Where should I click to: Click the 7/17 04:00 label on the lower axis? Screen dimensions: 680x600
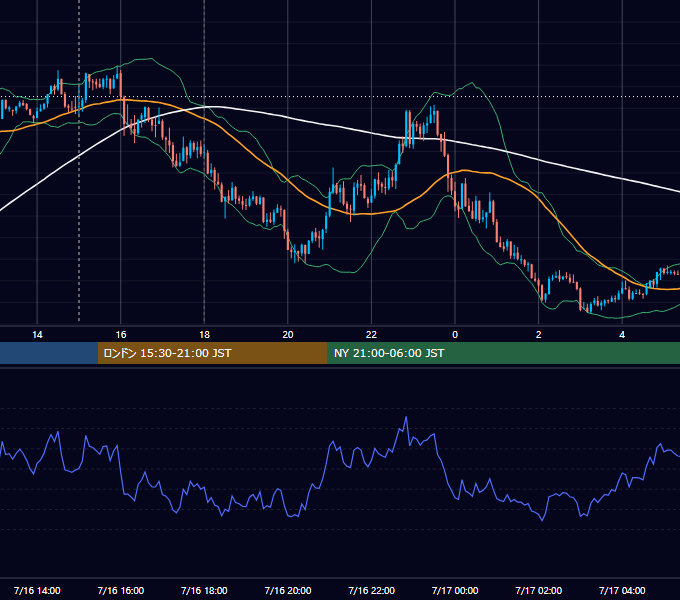tap(622, 590)
